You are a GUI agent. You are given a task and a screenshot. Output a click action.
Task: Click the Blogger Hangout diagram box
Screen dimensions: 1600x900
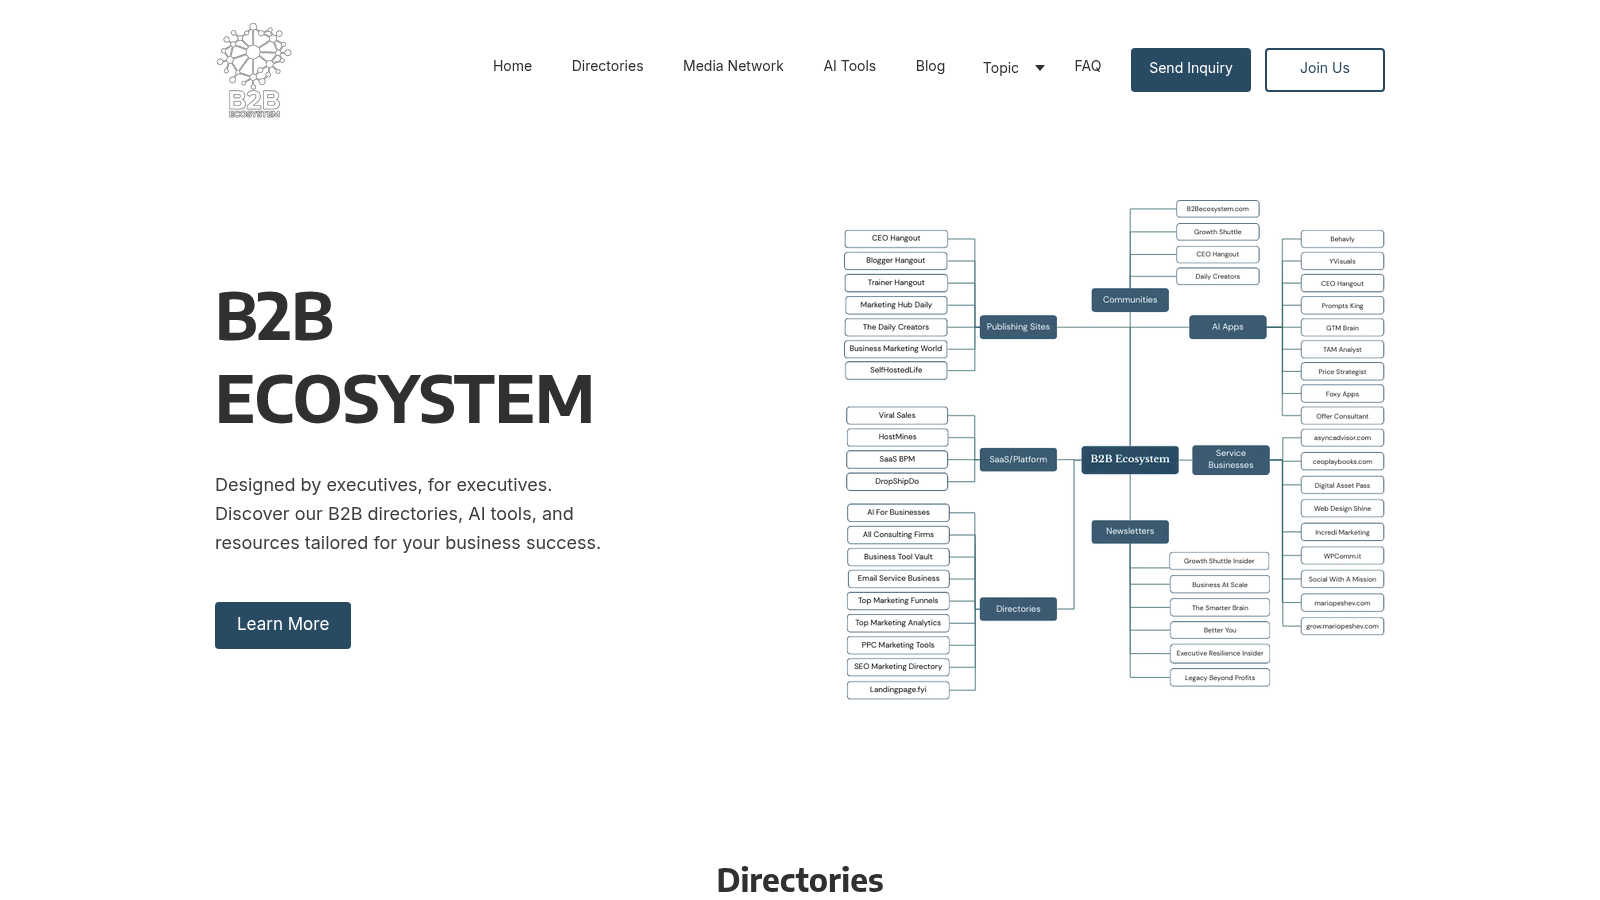896,260
